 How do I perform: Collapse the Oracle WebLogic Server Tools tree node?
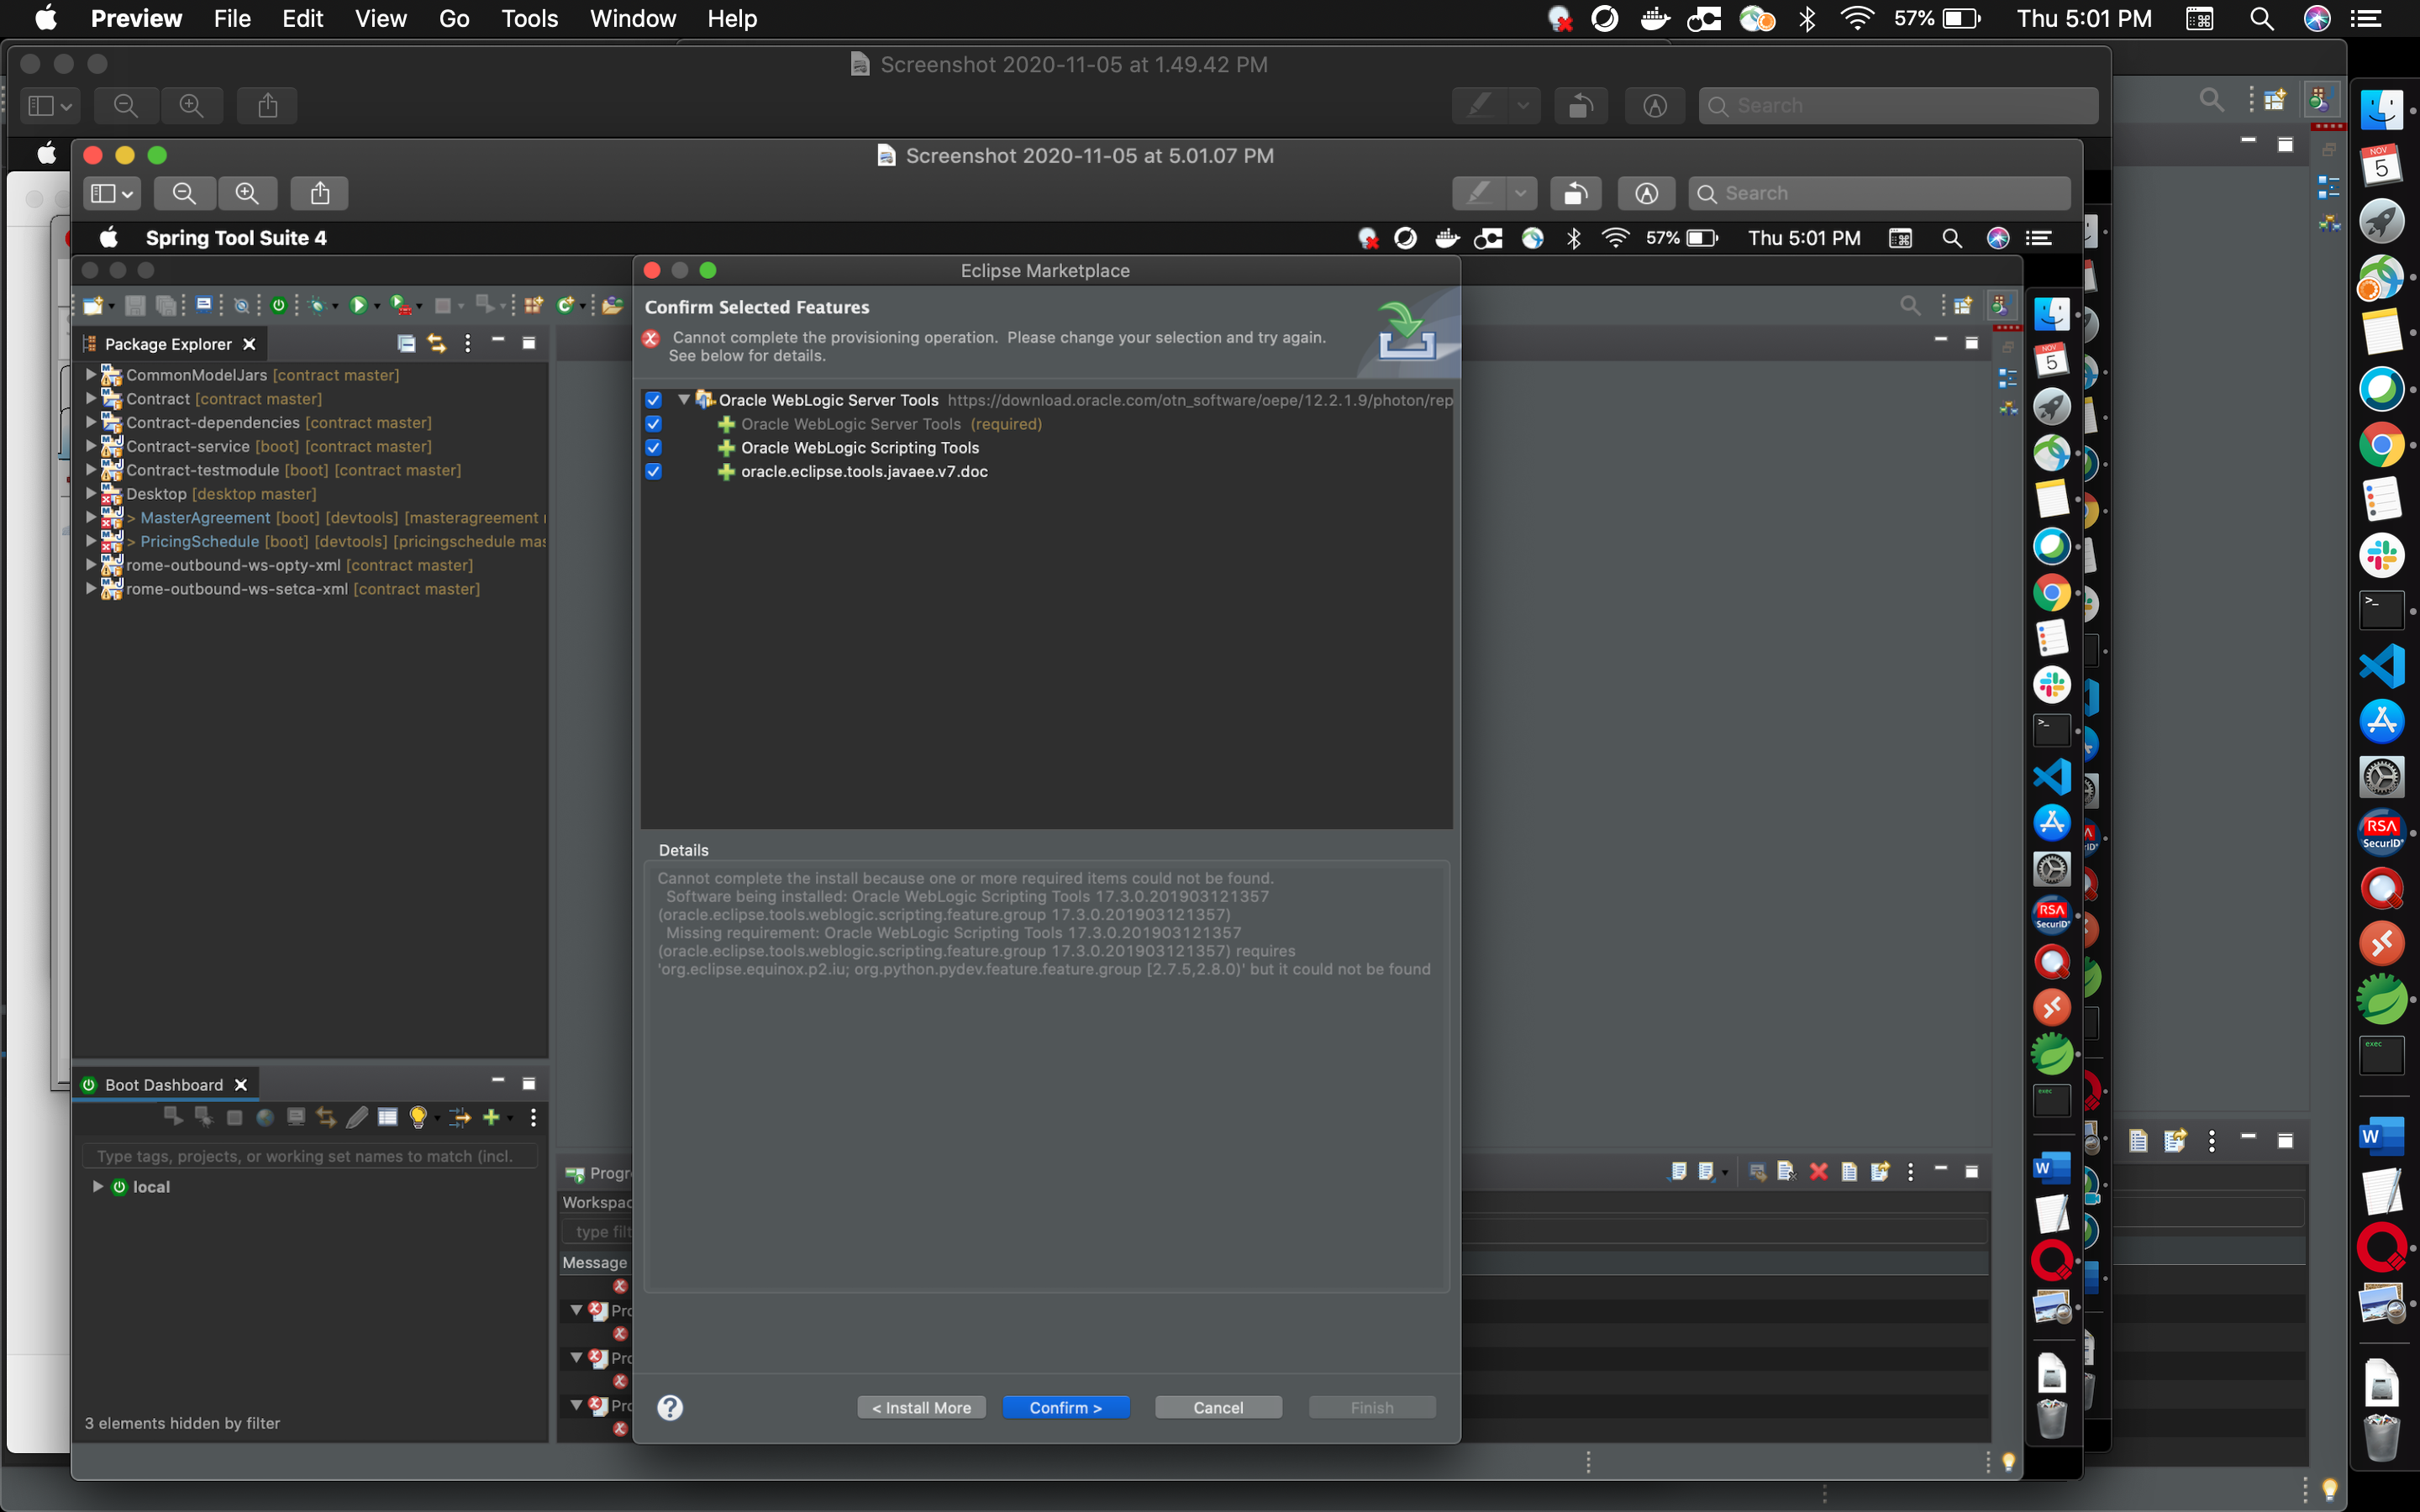coord(684,400)
